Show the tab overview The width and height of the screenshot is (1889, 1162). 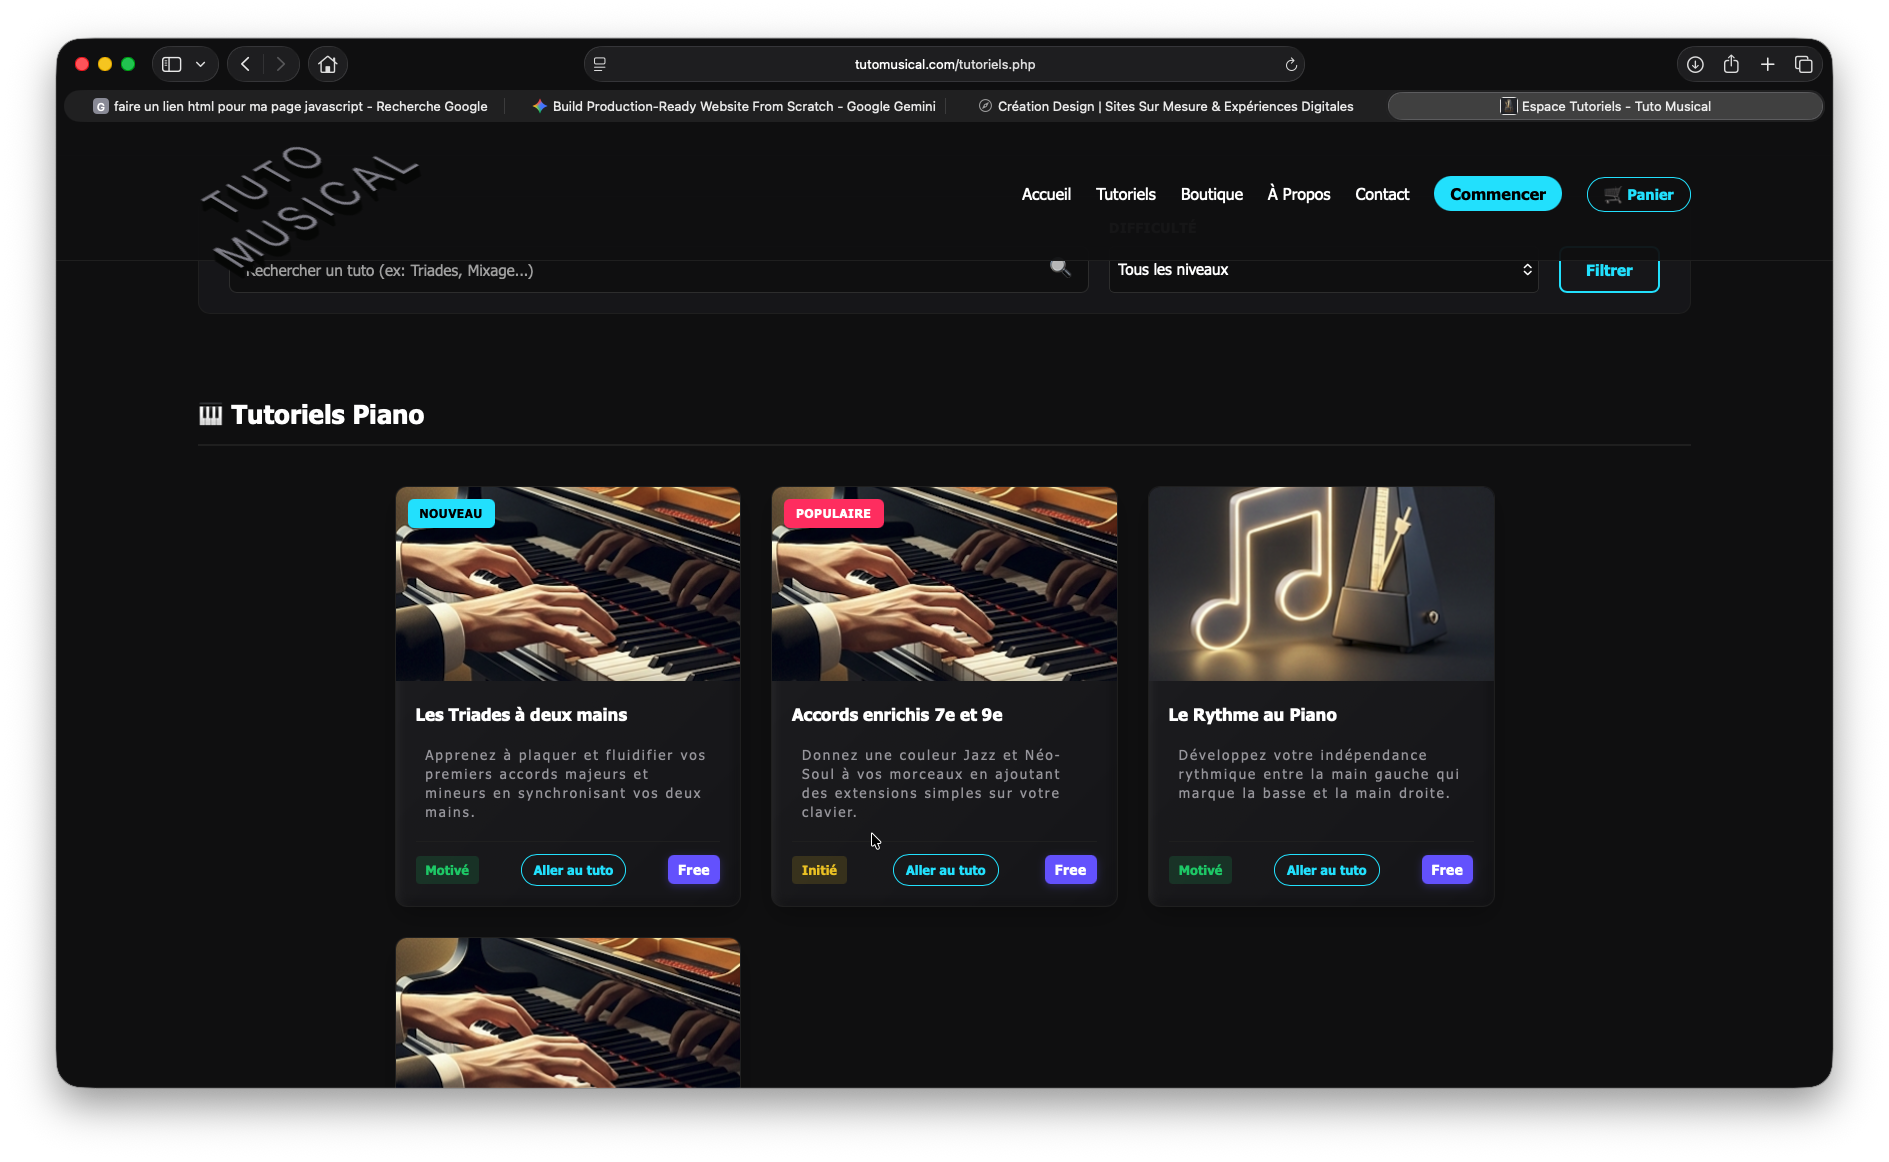coord(1804,64)
